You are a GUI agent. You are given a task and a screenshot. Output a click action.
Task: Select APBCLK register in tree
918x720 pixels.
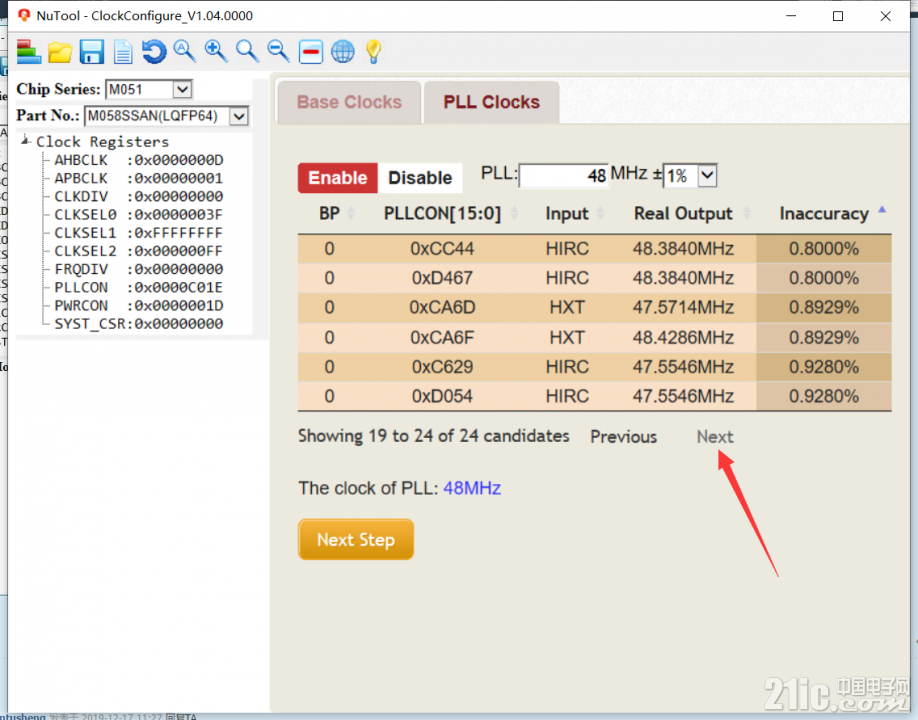(138, 178)
